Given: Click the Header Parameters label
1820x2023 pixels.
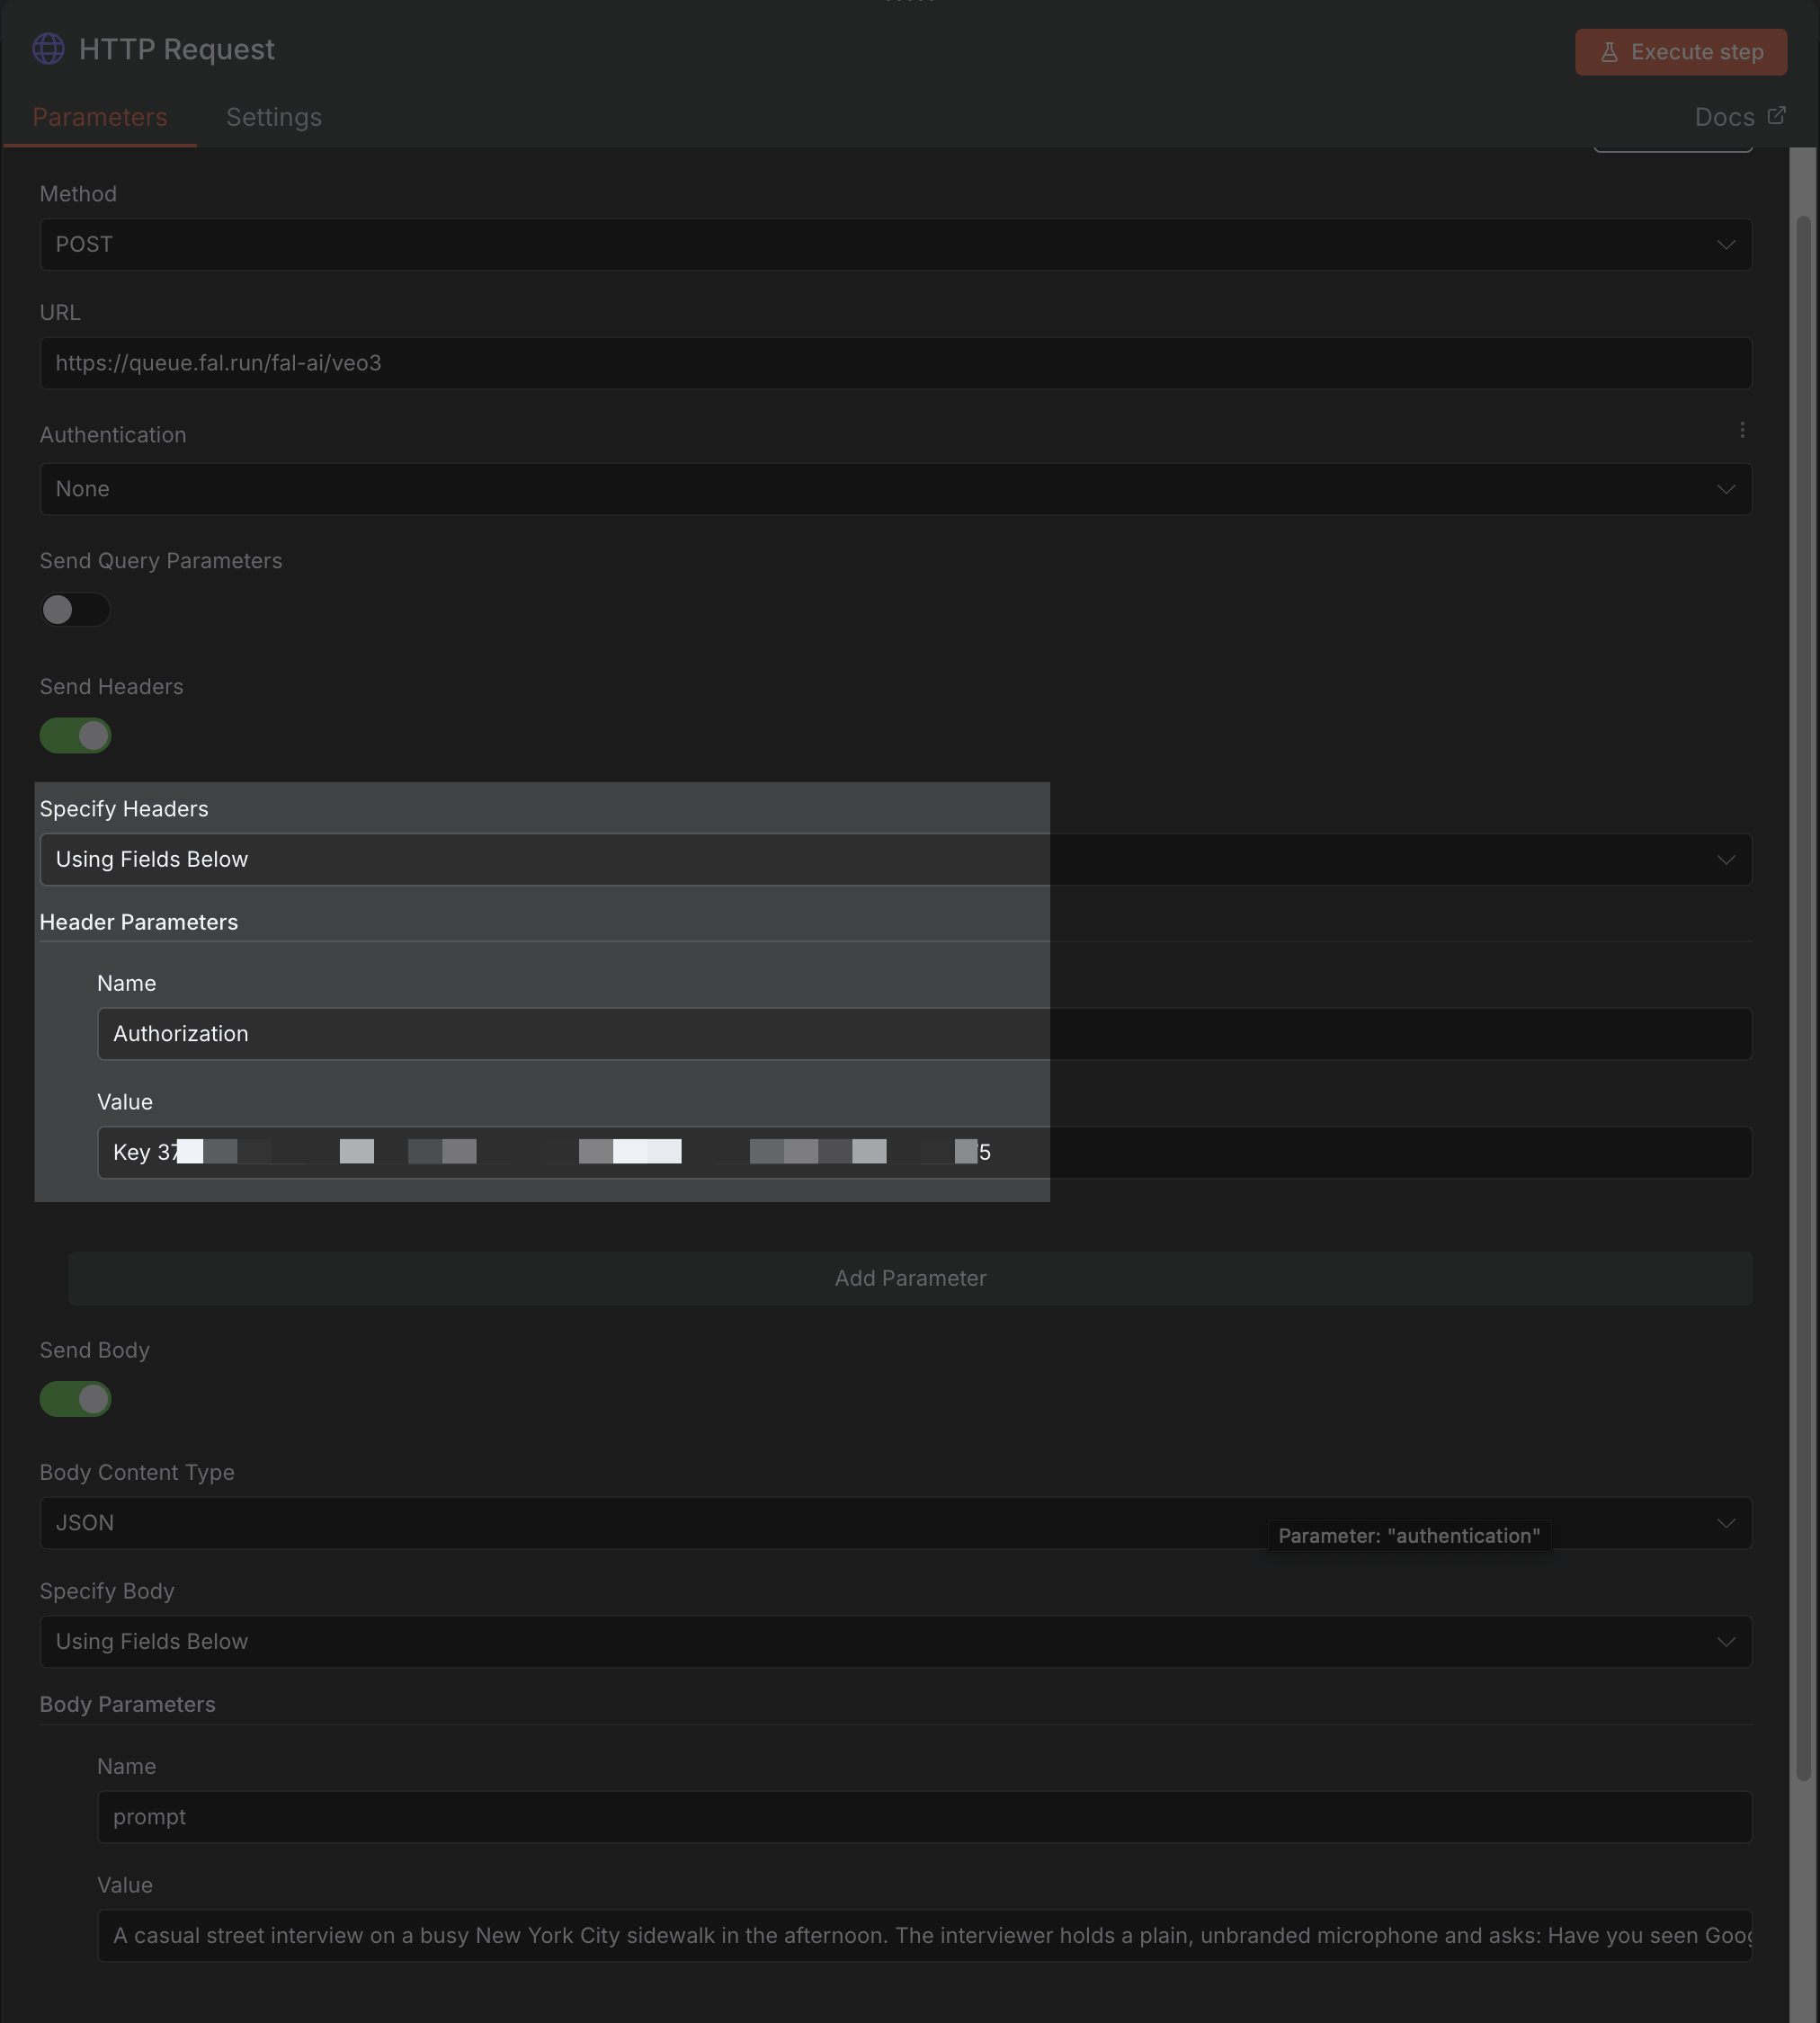Looking at the screenshot, I should [139, 922].
